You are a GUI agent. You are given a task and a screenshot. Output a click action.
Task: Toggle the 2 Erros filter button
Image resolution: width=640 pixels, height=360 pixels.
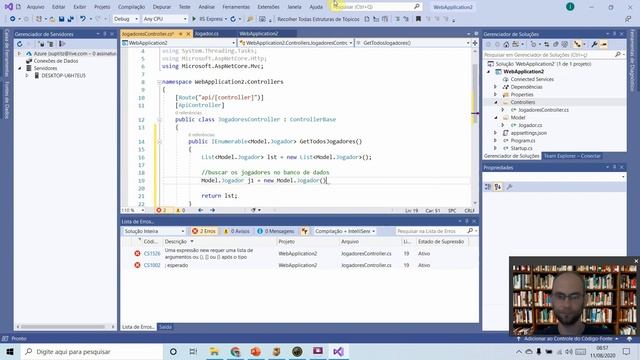coord(204,231)
